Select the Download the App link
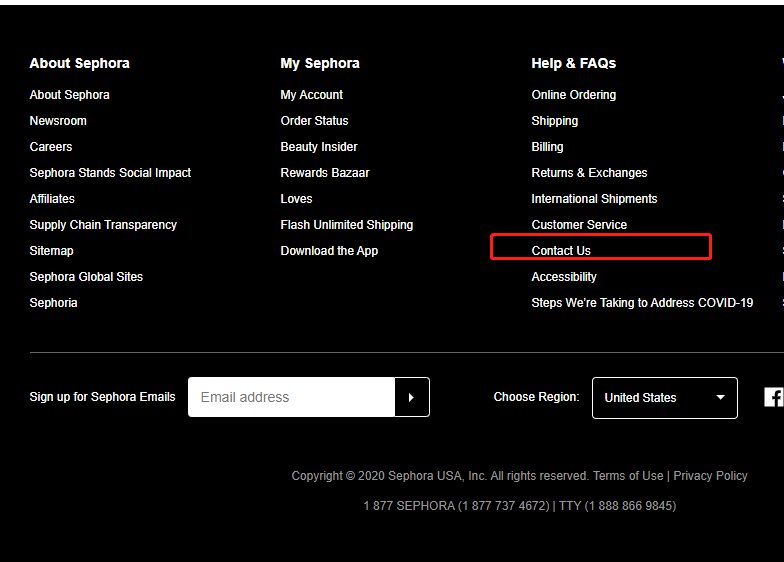The image size is (784, 562). 330,251
